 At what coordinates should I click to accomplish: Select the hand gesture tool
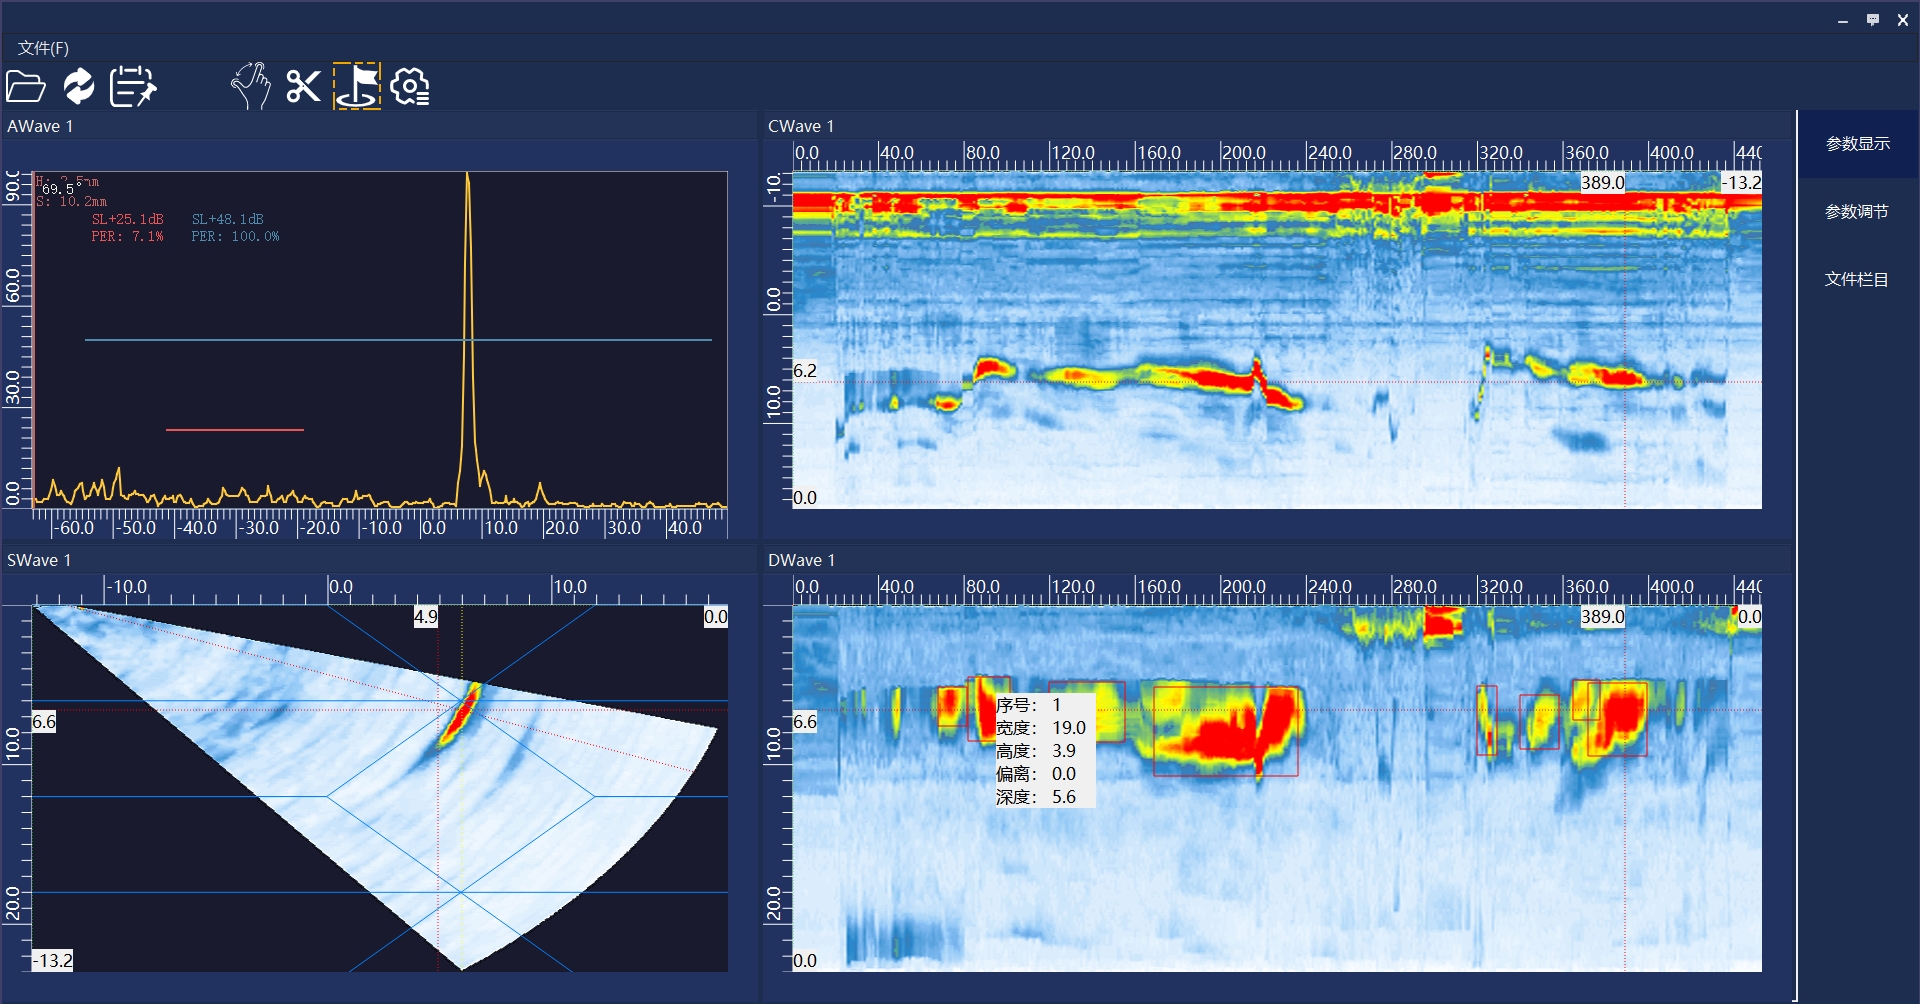pos(250,87)
